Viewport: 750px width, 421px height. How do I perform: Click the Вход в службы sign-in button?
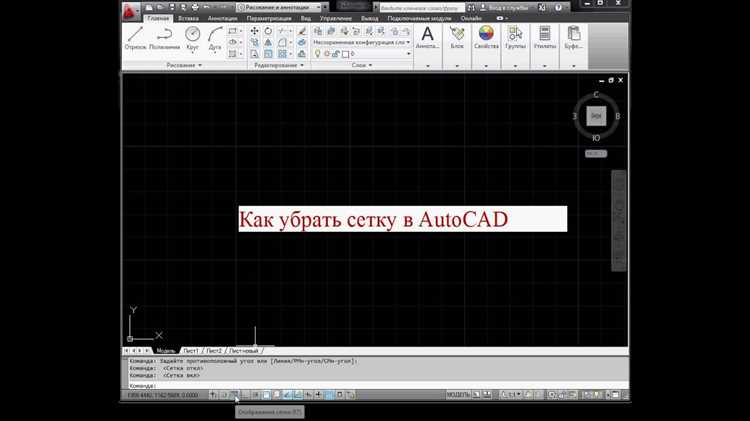pyautogui.click(x=505, y=8)
